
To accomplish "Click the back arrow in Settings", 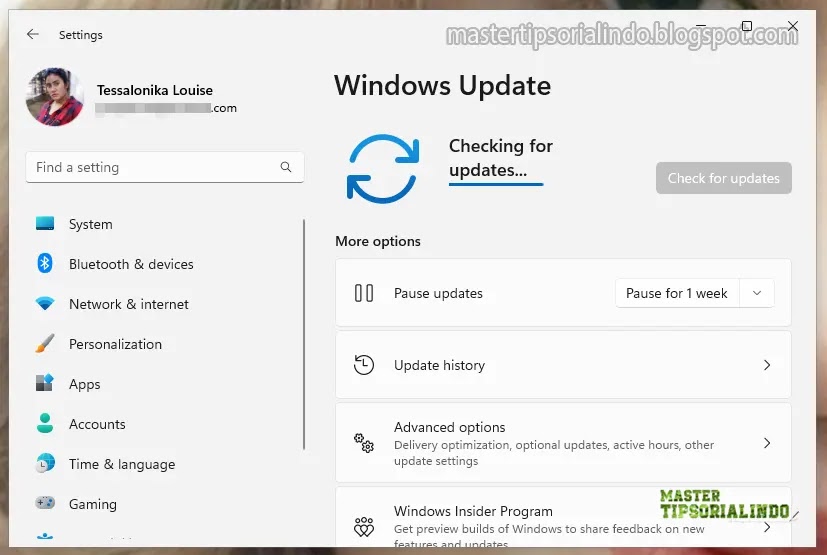I will click(33, 34).
